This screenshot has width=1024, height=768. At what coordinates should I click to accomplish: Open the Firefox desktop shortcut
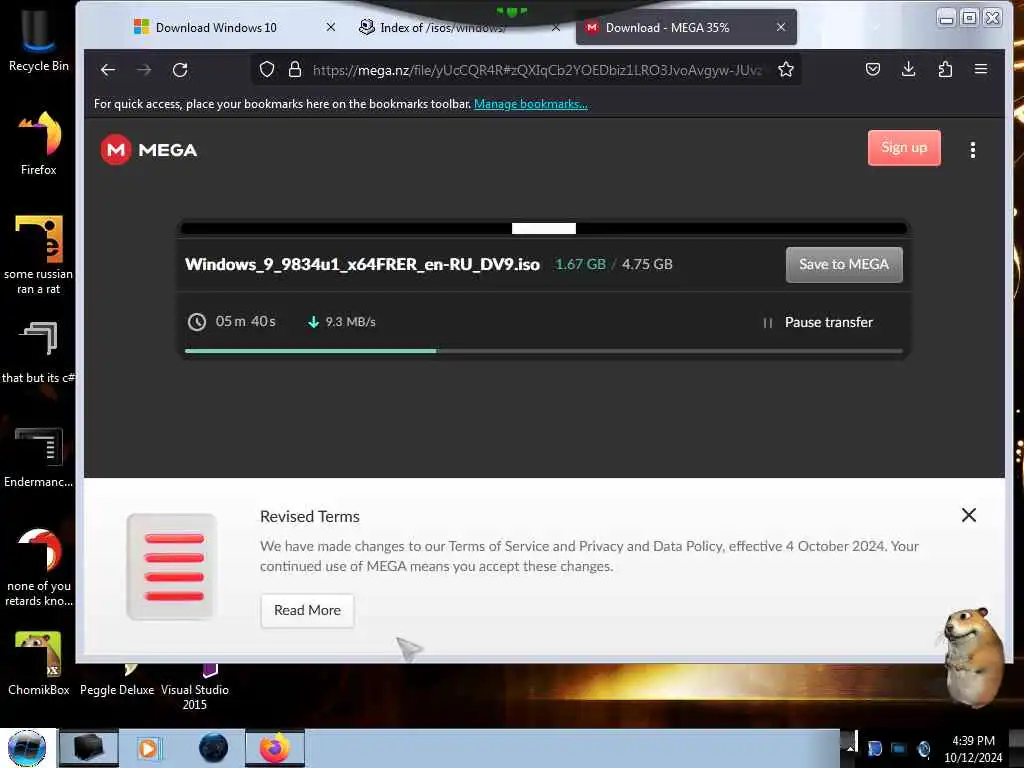(39, 142)
